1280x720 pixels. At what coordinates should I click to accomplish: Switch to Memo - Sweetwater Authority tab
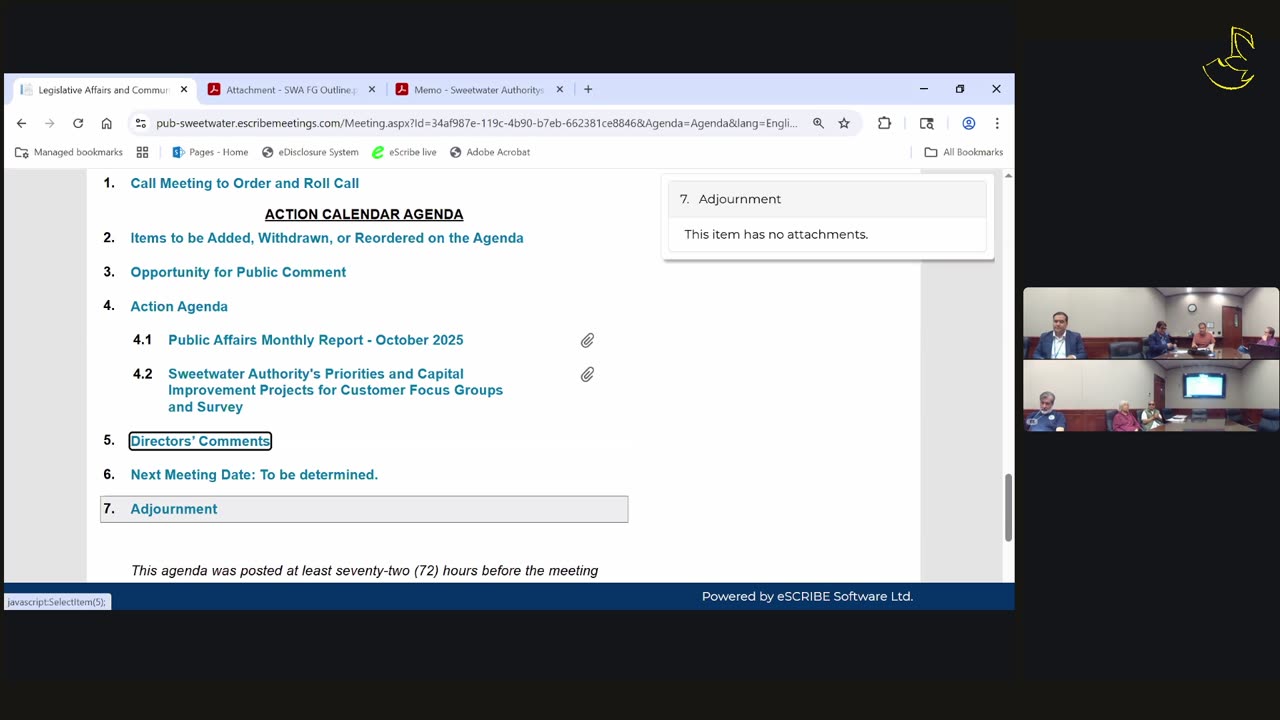480,90
